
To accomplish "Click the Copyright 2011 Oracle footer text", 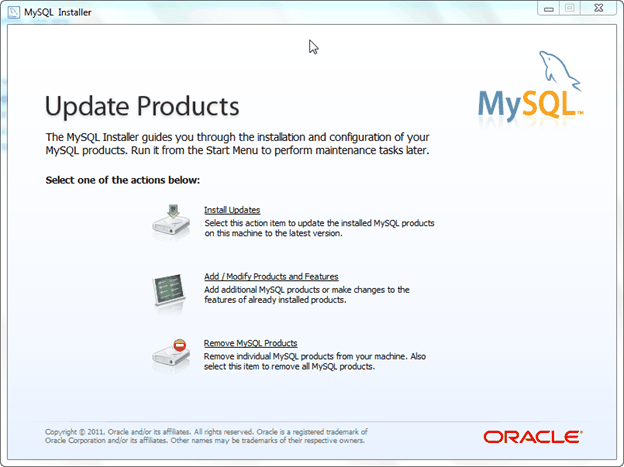I will [206, 436].
